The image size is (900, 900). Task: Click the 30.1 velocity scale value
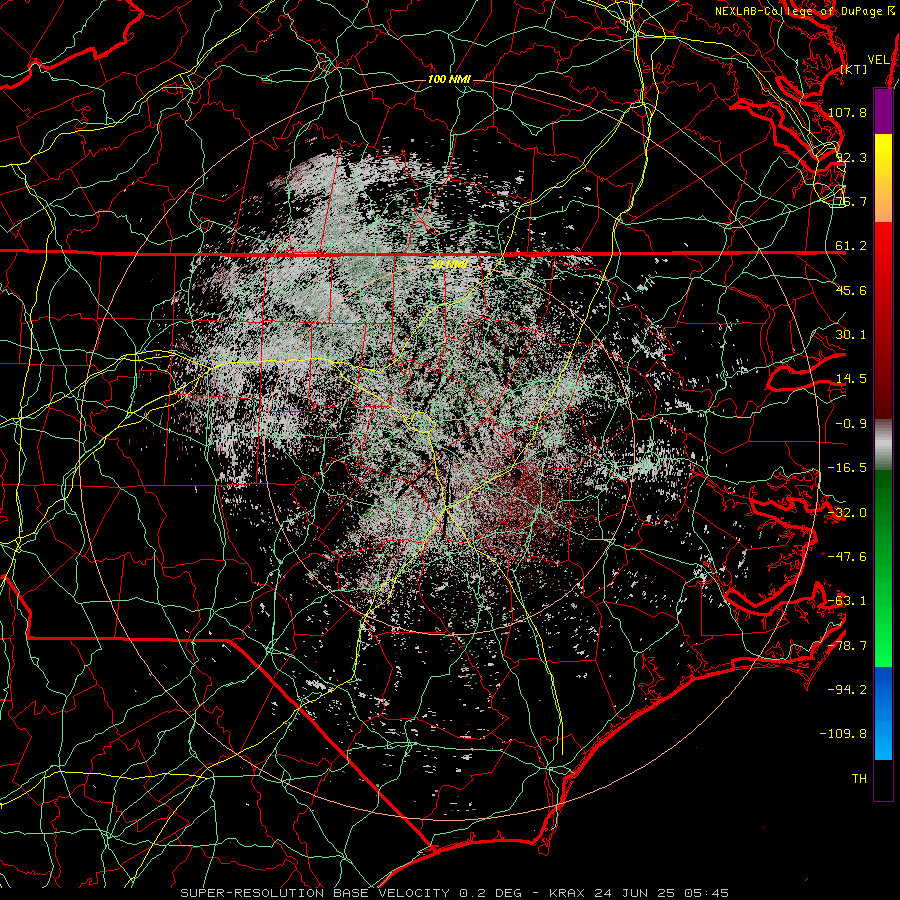point(851,335)
